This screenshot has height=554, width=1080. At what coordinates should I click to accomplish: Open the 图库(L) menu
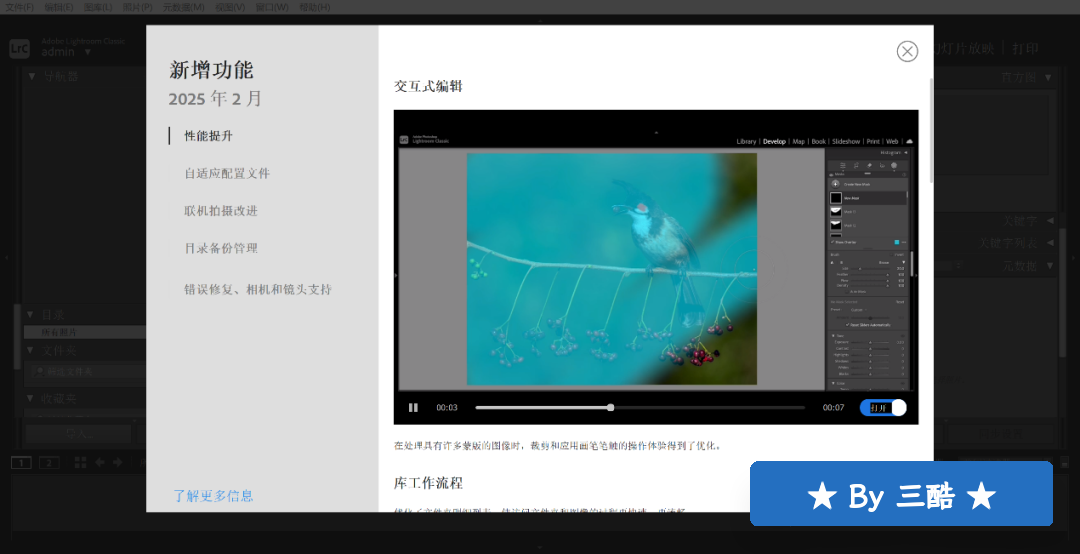pyautogui.click(x=98, y=7)
